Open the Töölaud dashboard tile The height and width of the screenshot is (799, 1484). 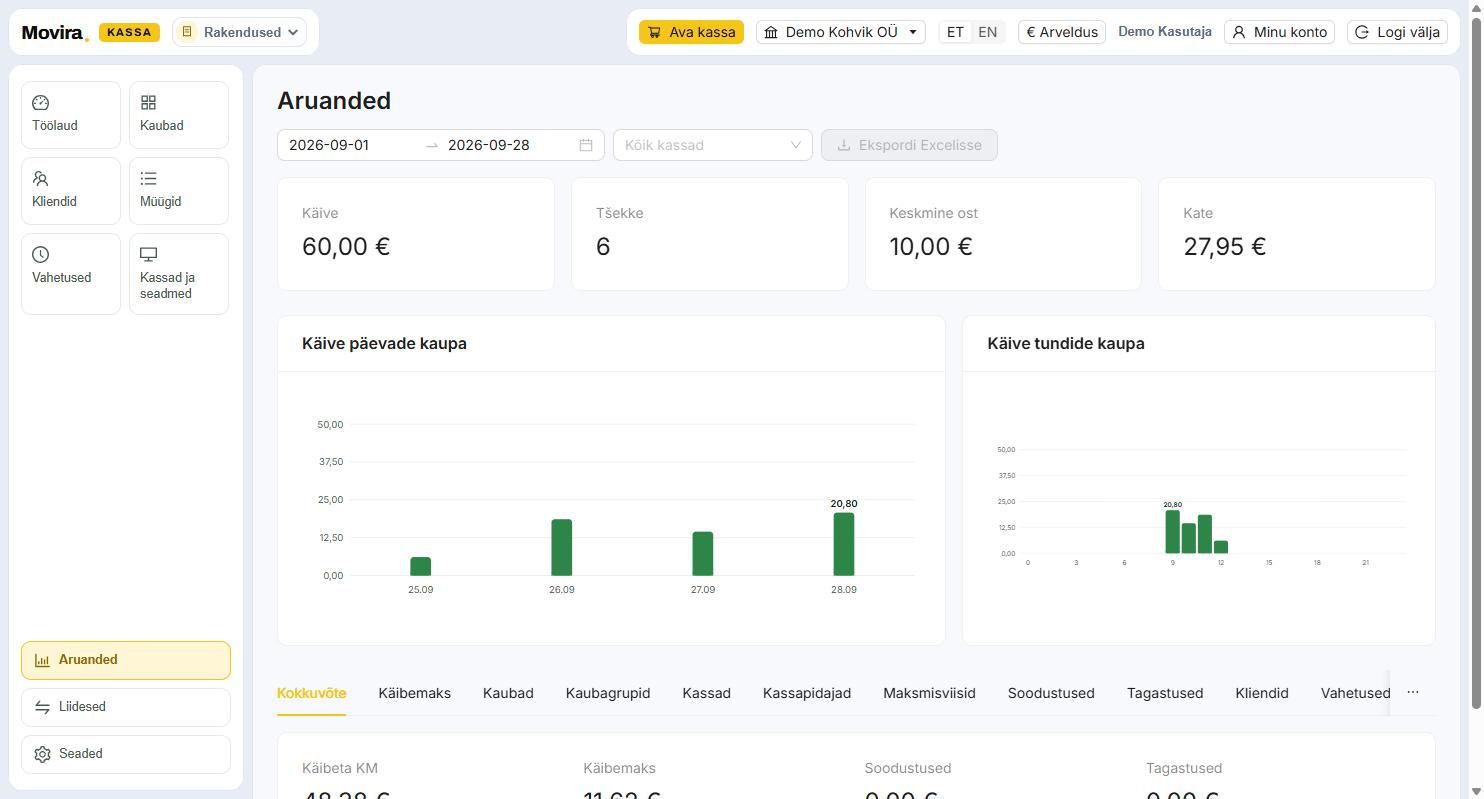71,115
